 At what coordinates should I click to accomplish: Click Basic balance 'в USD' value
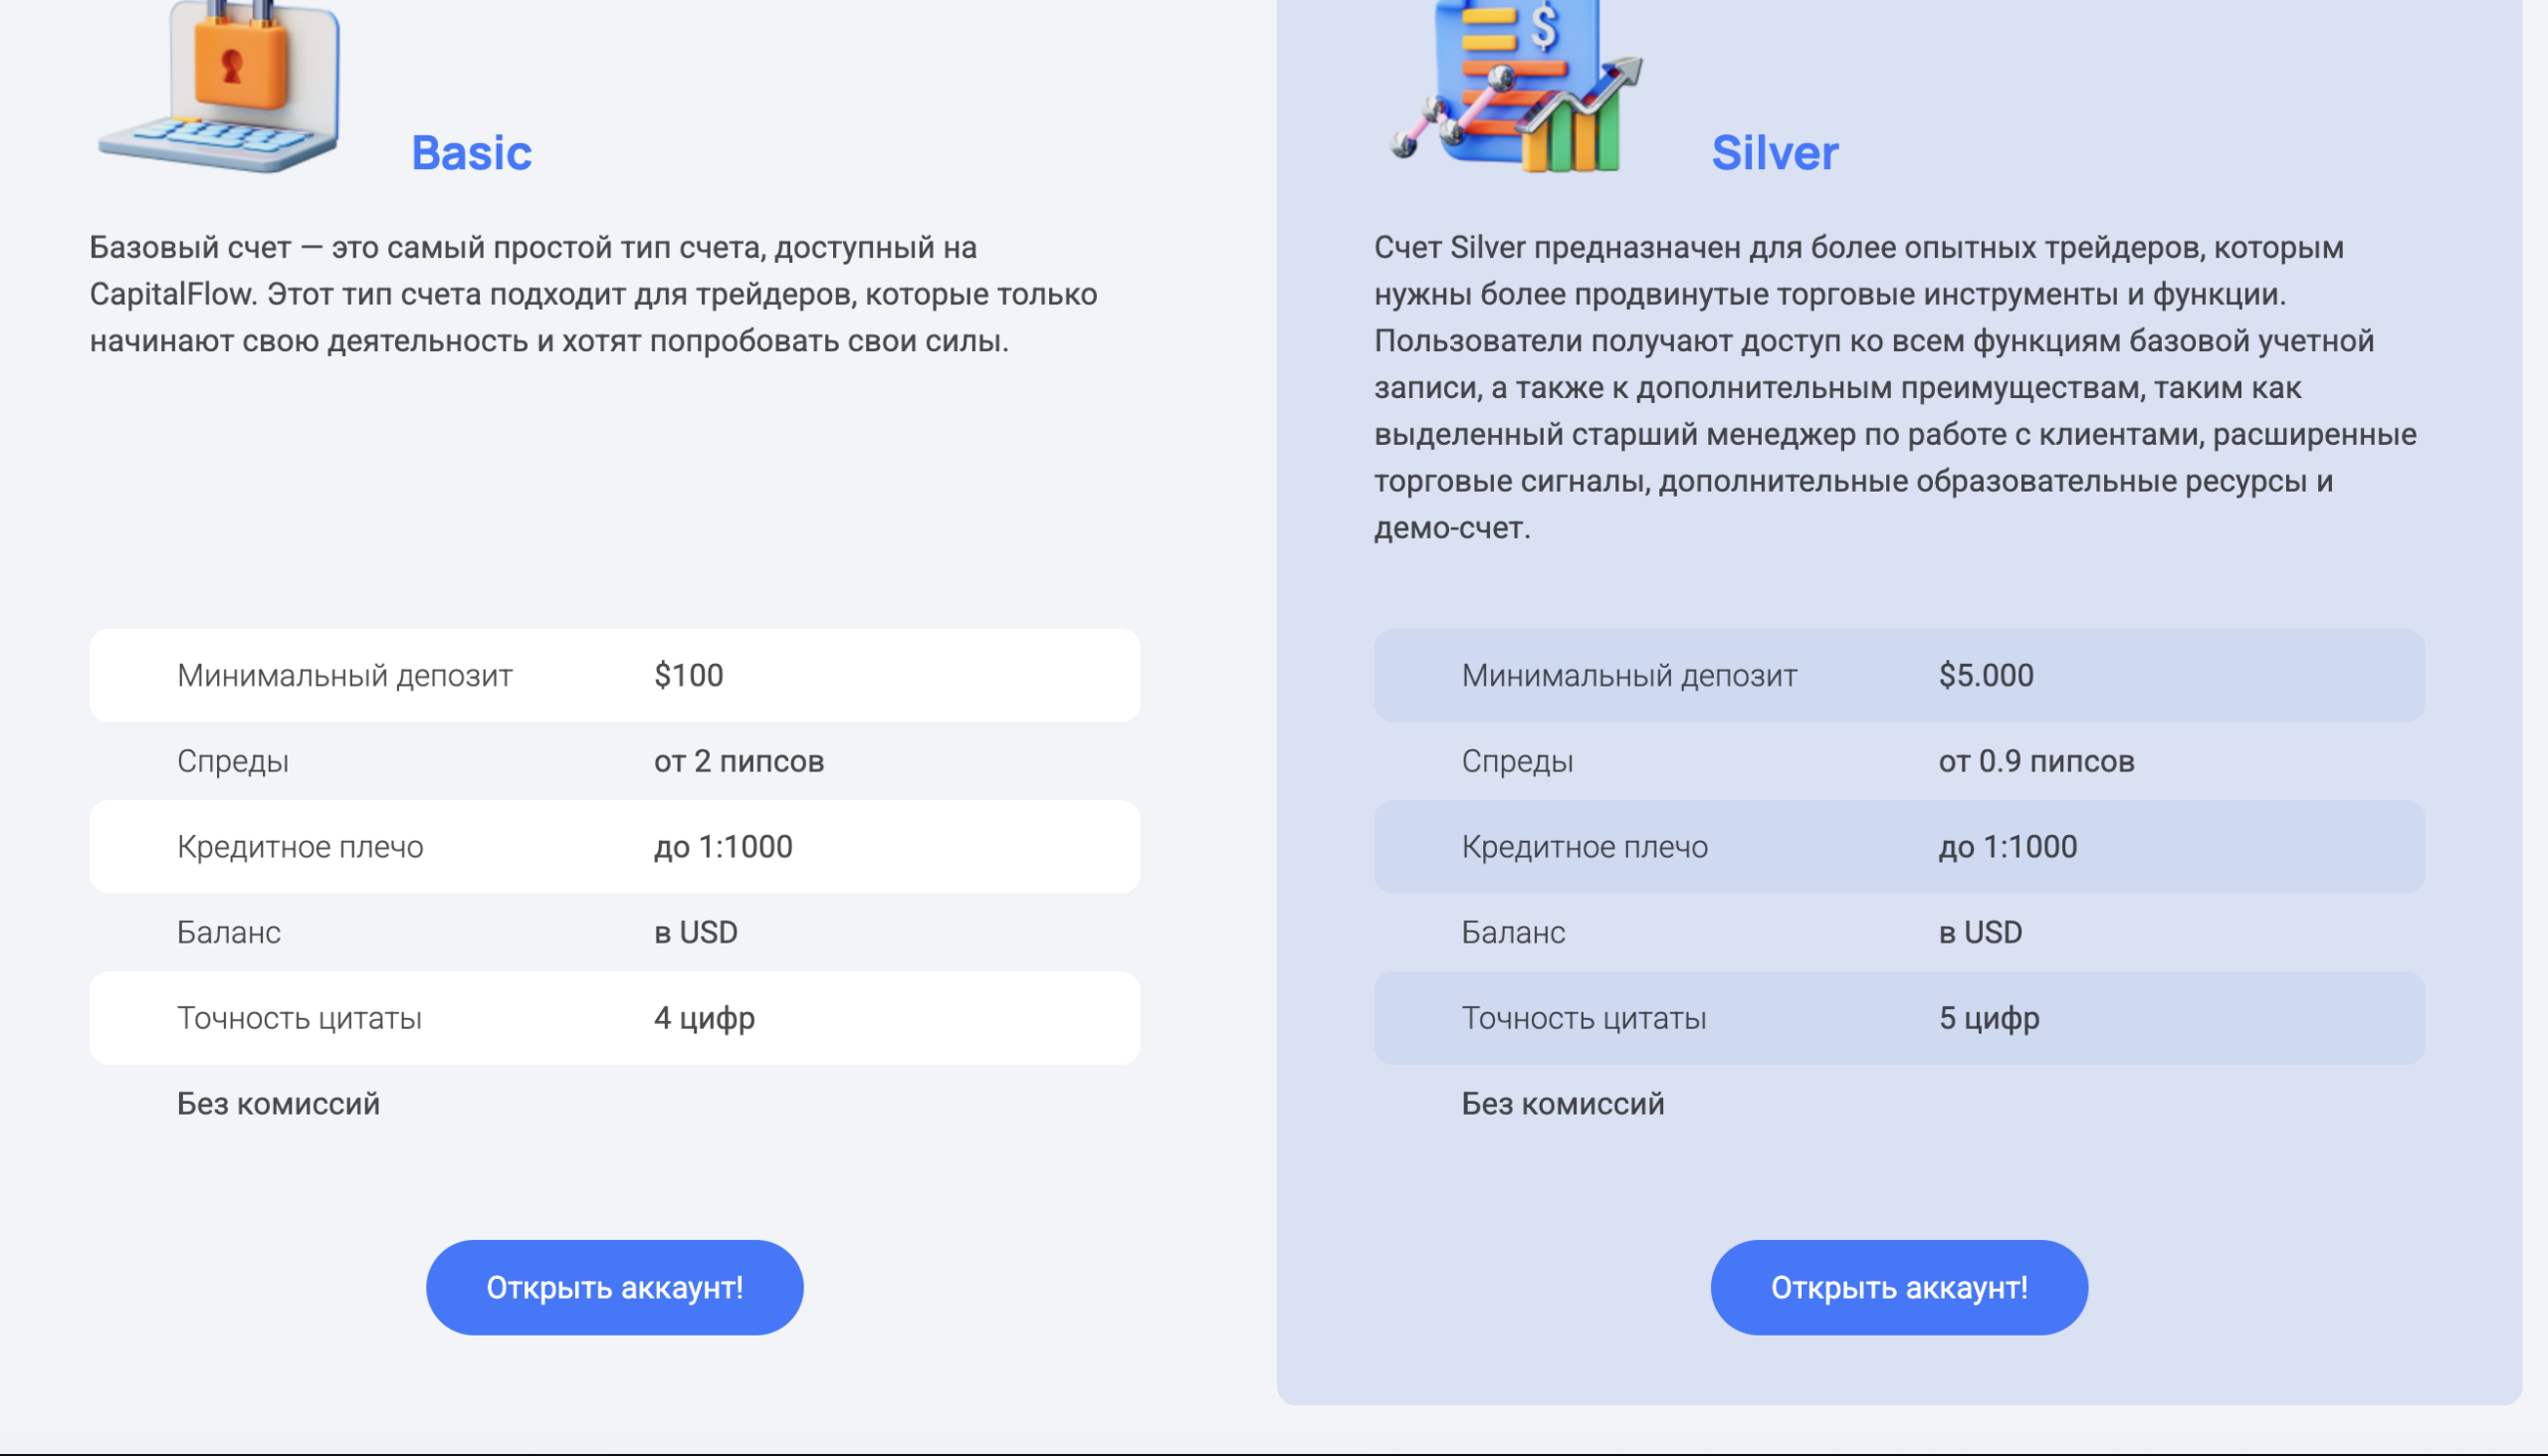coord(695,933)
